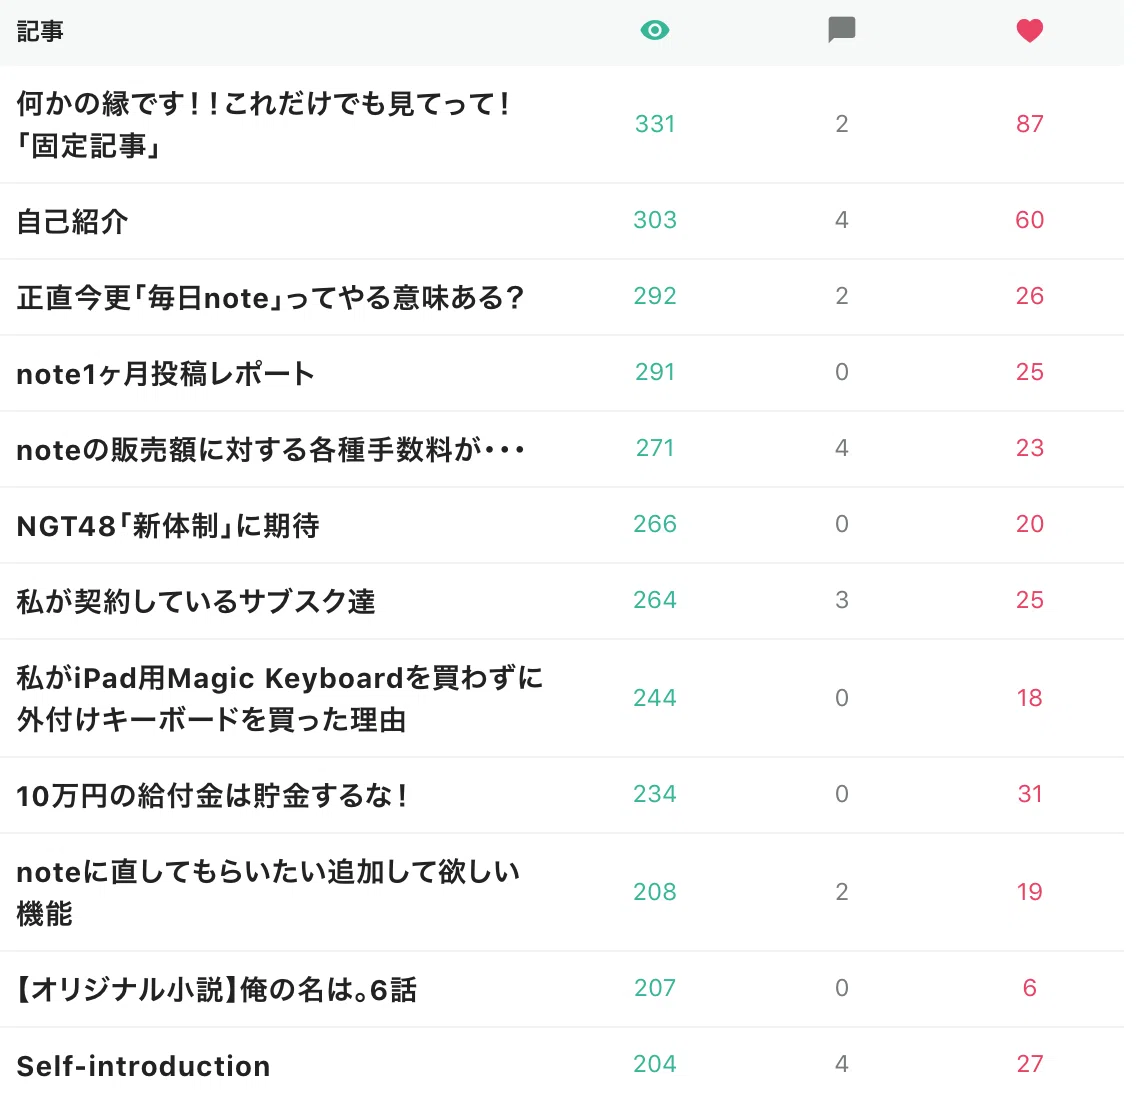1144x1102 pixels.
Task: Open 【オリジナル小説】俺の名は。6話 article
Action: (x=216, y=989)
